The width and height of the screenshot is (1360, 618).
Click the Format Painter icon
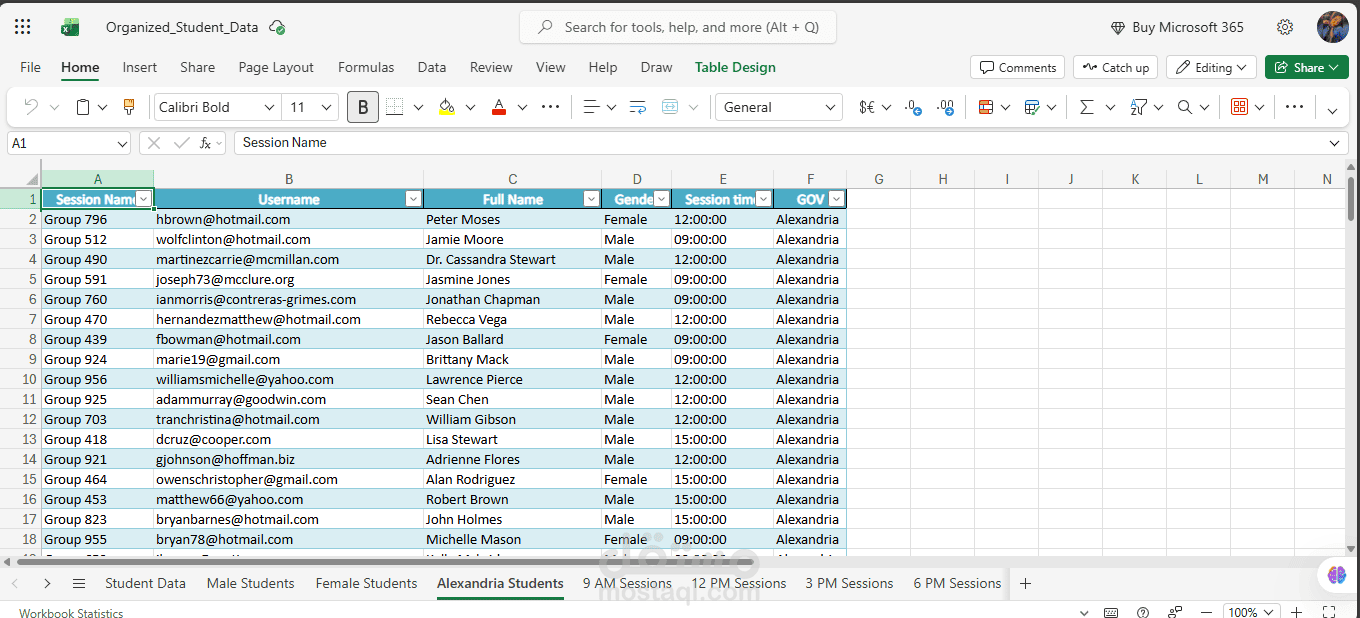coord(128,107)
